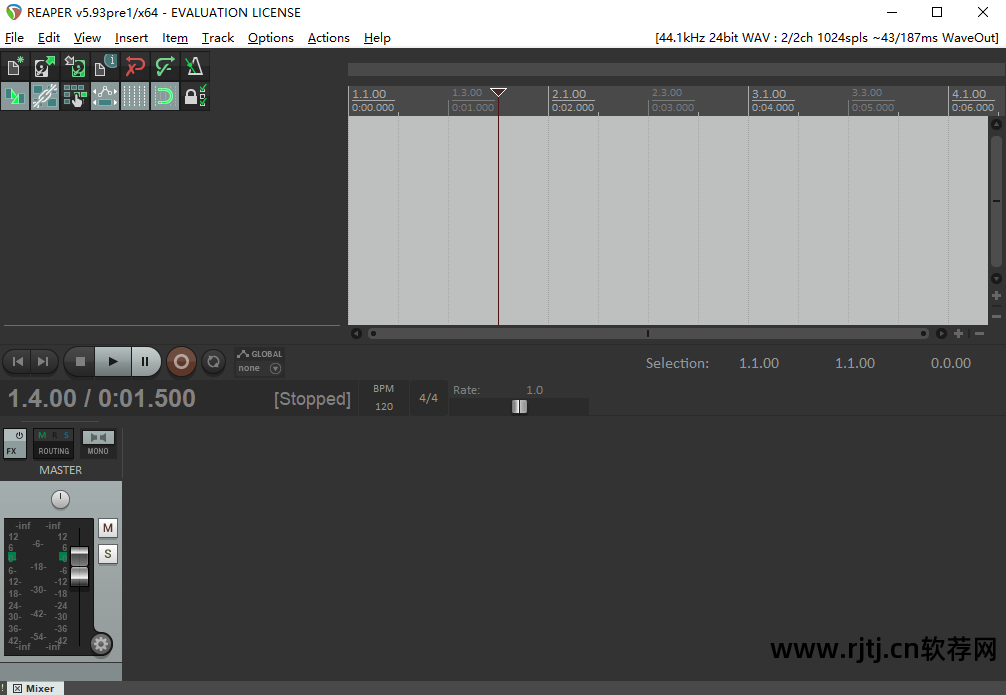Click the 1.4.00 / 0:01.500 time display
Viewport: 1006px width, 695px height.
pos(101,399)
